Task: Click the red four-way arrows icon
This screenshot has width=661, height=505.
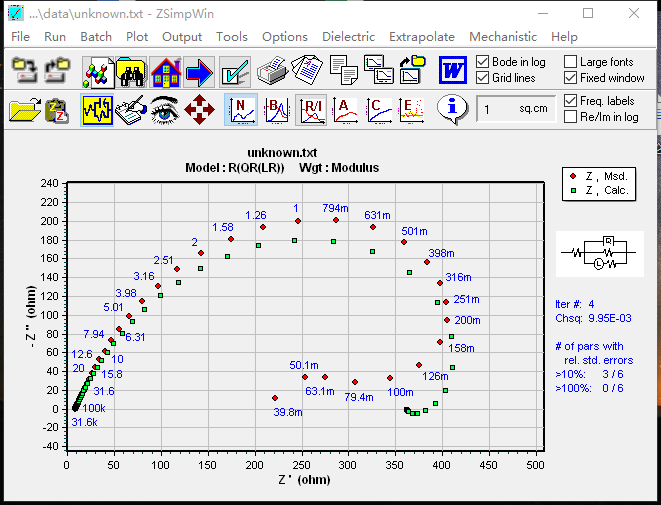Action: [x=201, y=109]
